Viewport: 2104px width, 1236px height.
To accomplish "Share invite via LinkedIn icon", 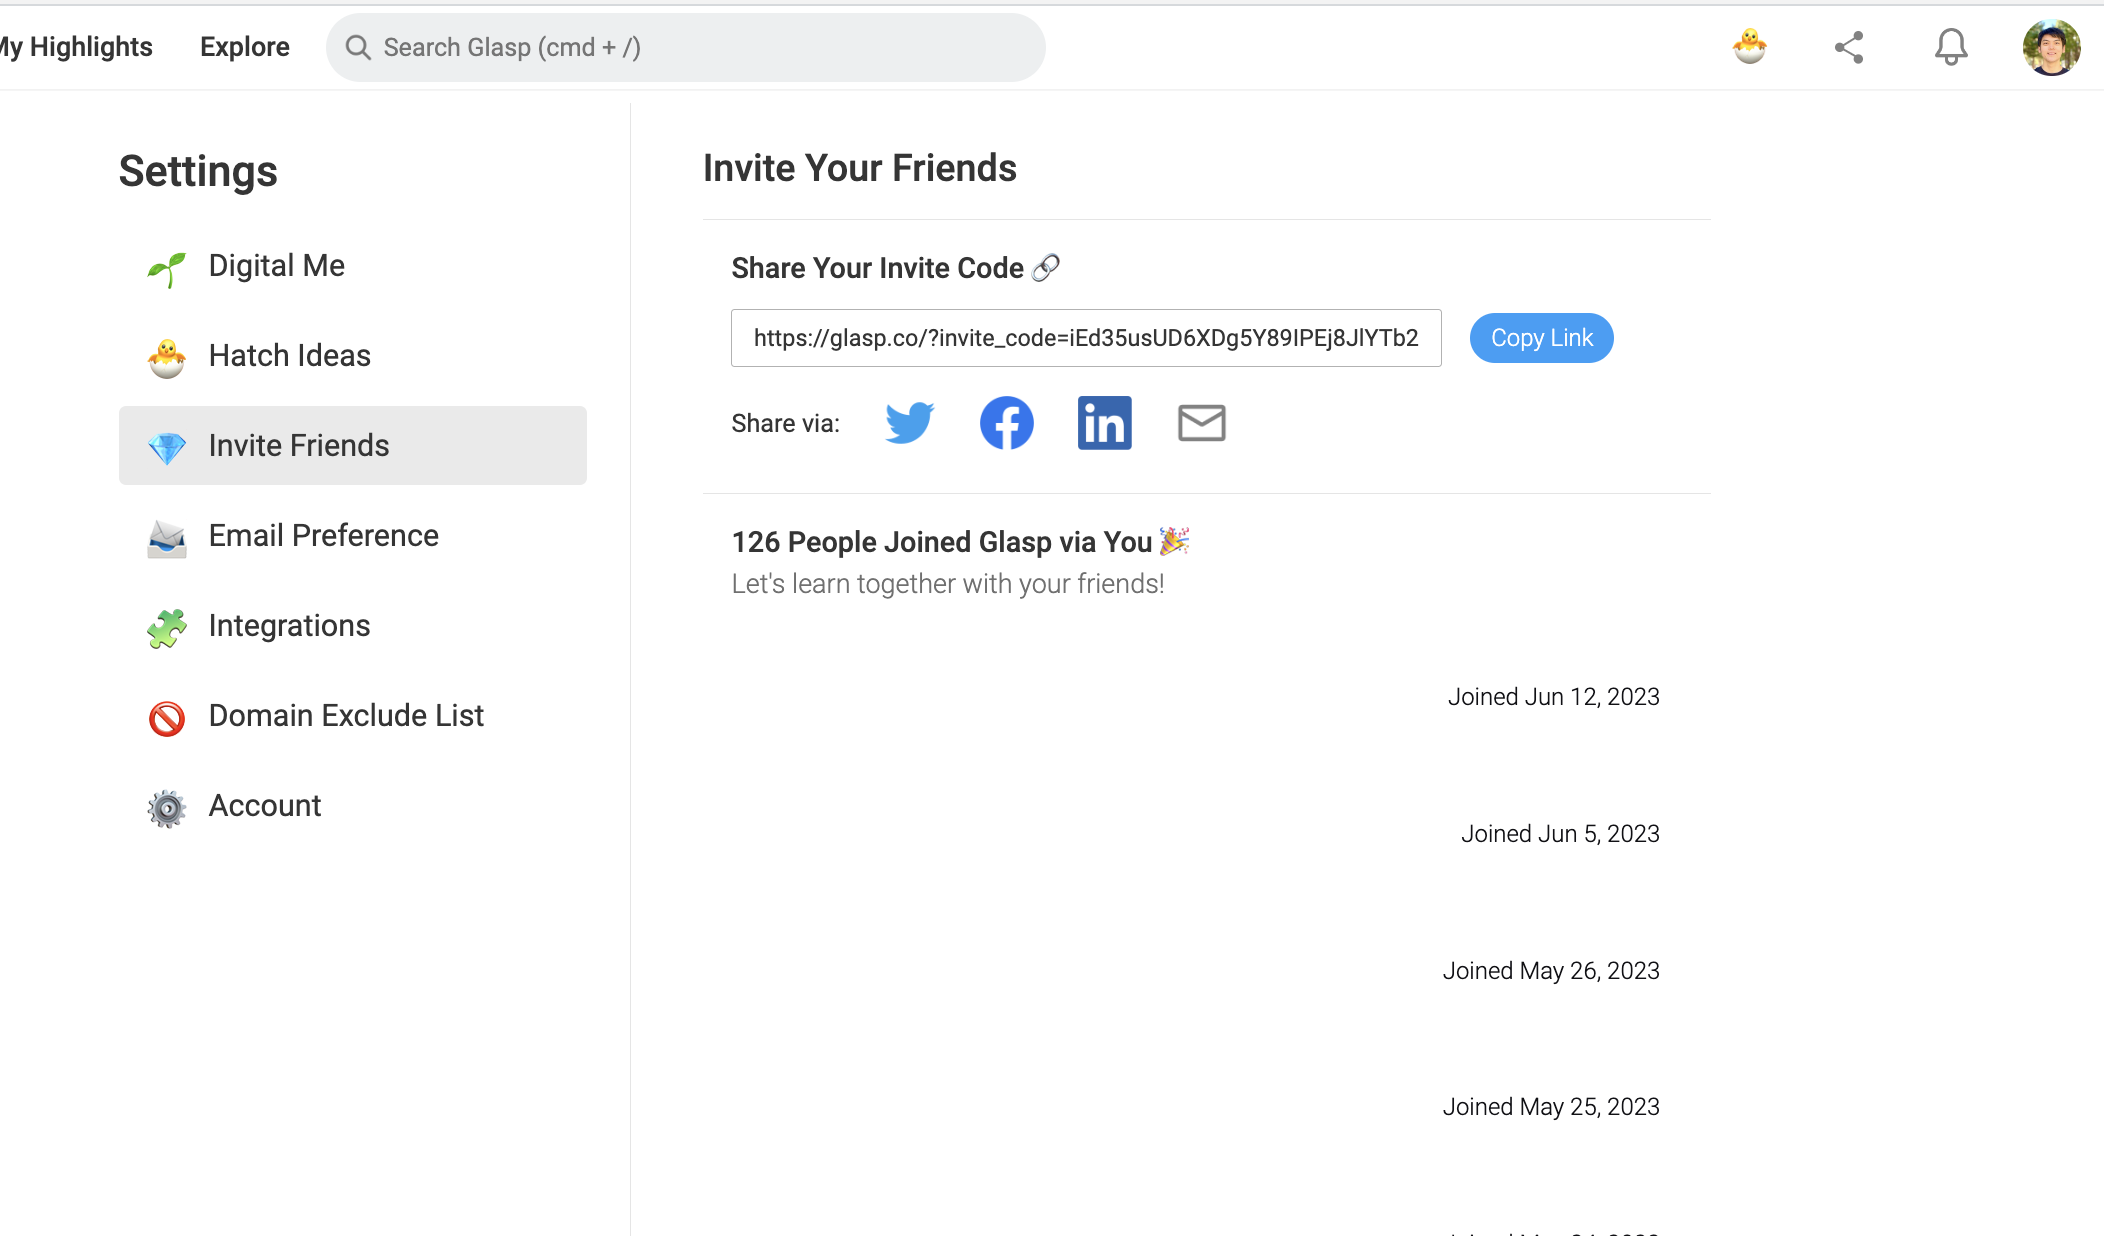I will (x=1104, y=423).
